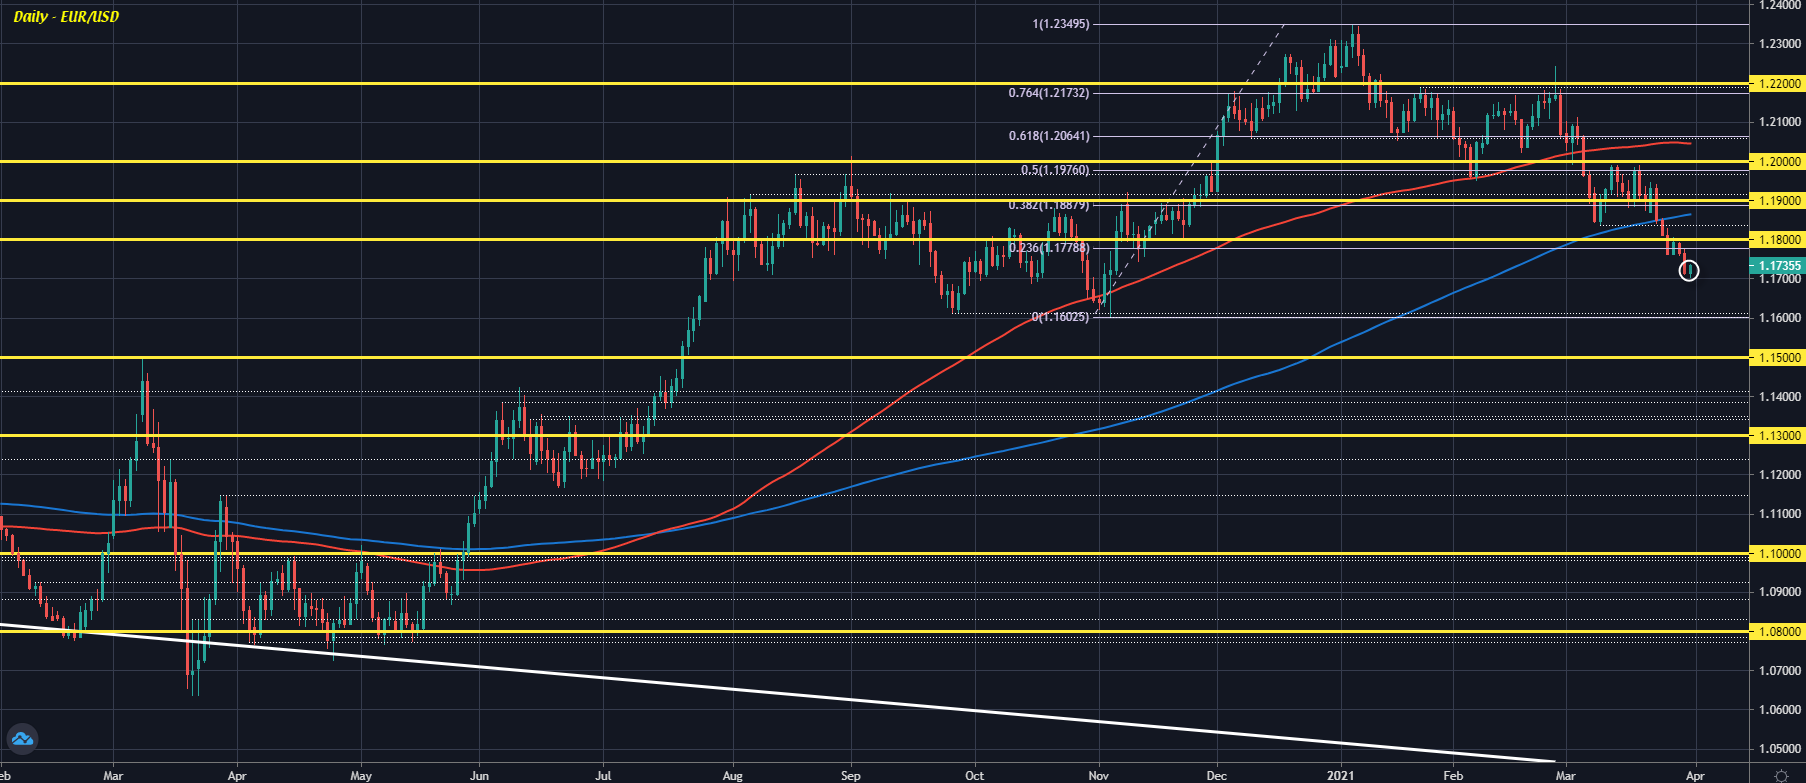Viewport: 1806px width, 783px height.
Task: Select Fibonacci label 0.618(1.20641)
Action: coord(1049,136)
